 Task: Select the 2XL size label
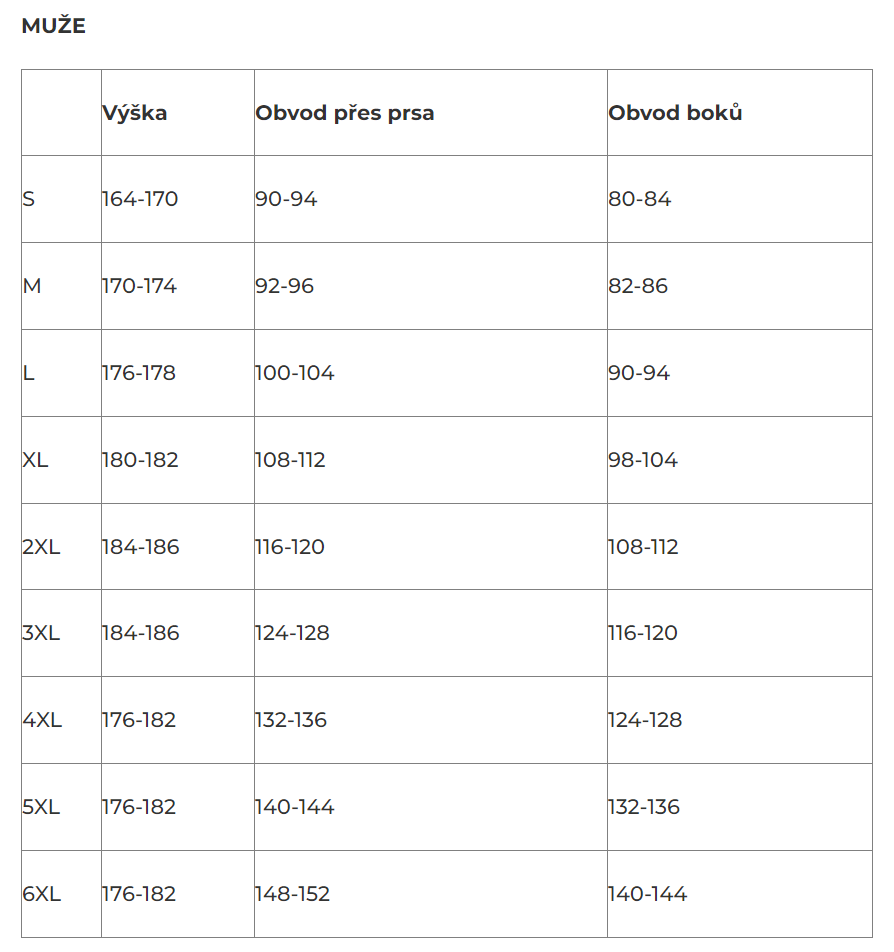pos(41,547)
